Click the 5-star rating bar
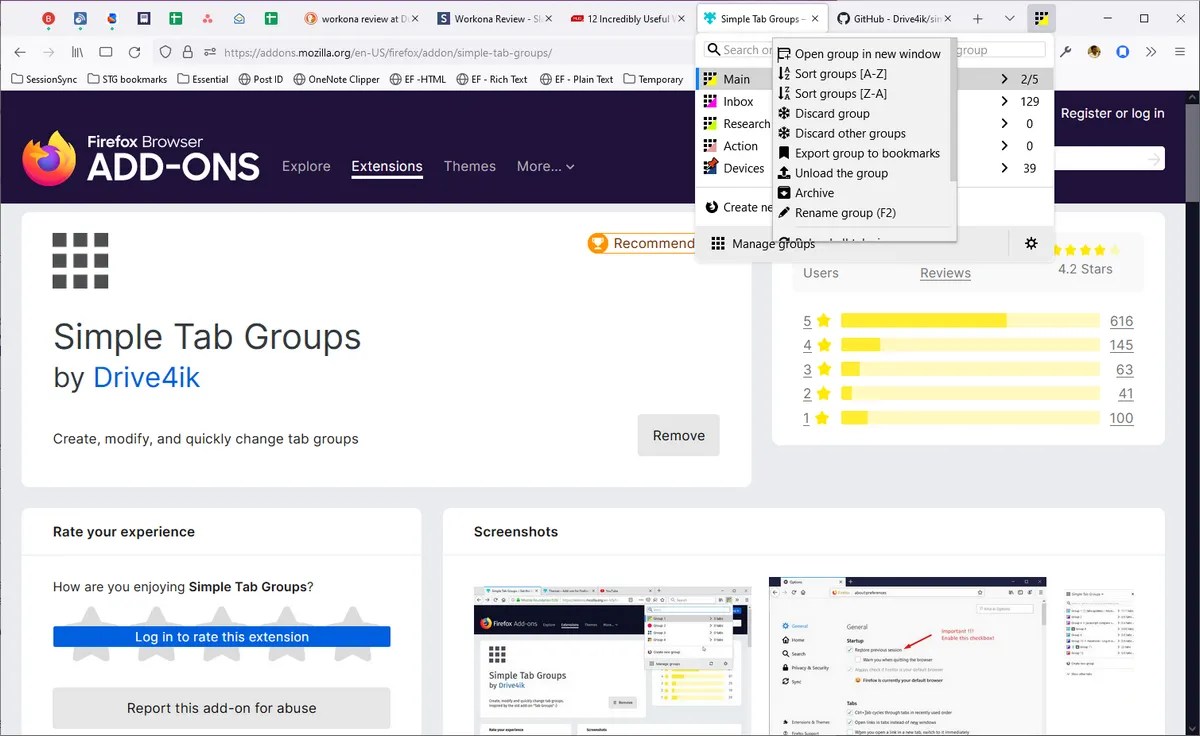The image size is (1200, 736). pyautogui.click(x=970, y=320)
